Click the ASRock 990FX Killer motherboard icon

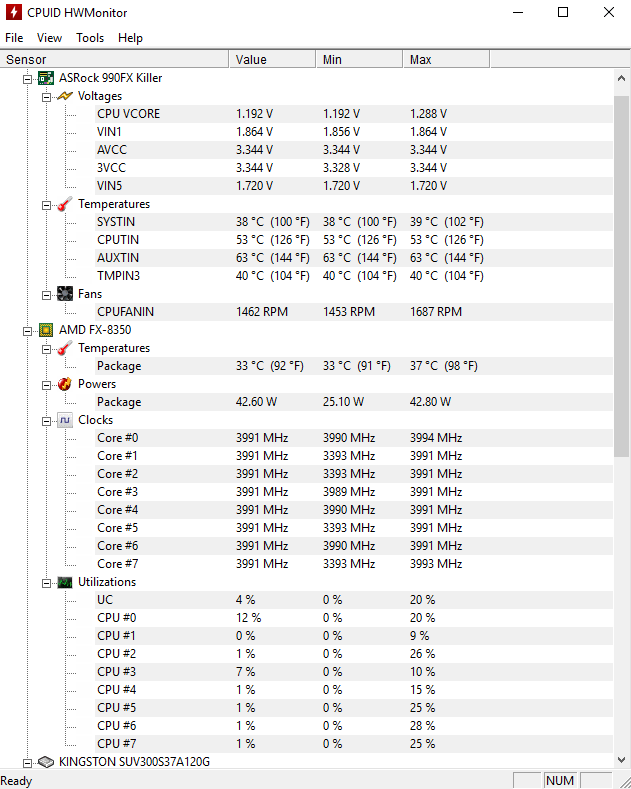tap(46, 78)
